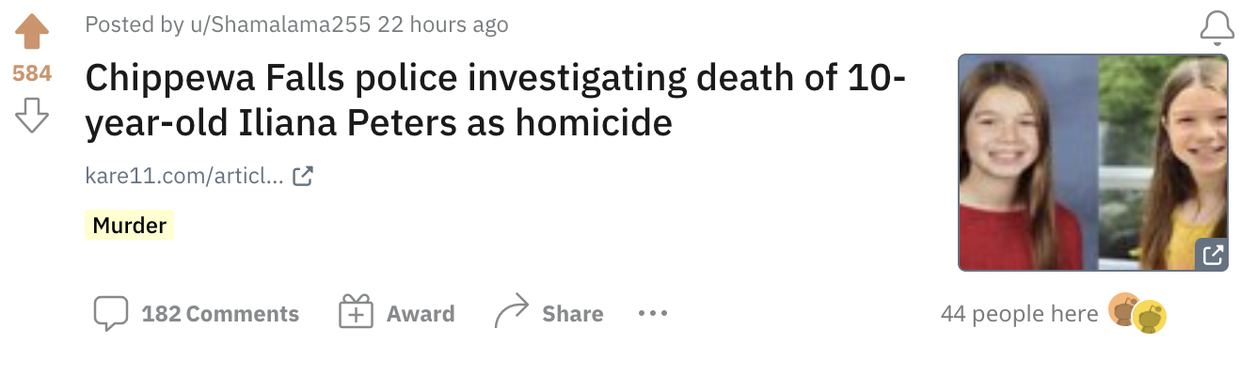Downvote the post with the down arrow

click(x=33, y=116)
